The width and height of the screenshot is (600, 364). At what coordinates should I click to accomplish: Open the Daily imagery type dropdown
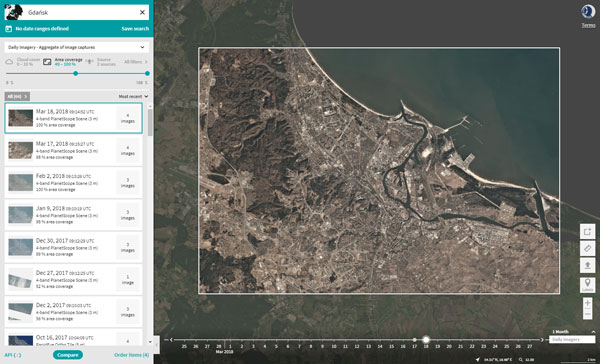coord(77,47)
